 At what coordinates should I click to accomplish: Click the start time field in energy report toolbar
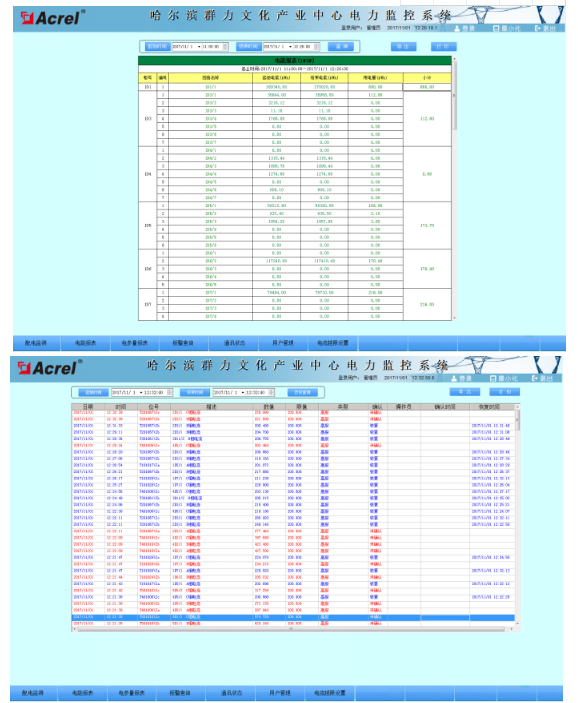click(200, 47)
